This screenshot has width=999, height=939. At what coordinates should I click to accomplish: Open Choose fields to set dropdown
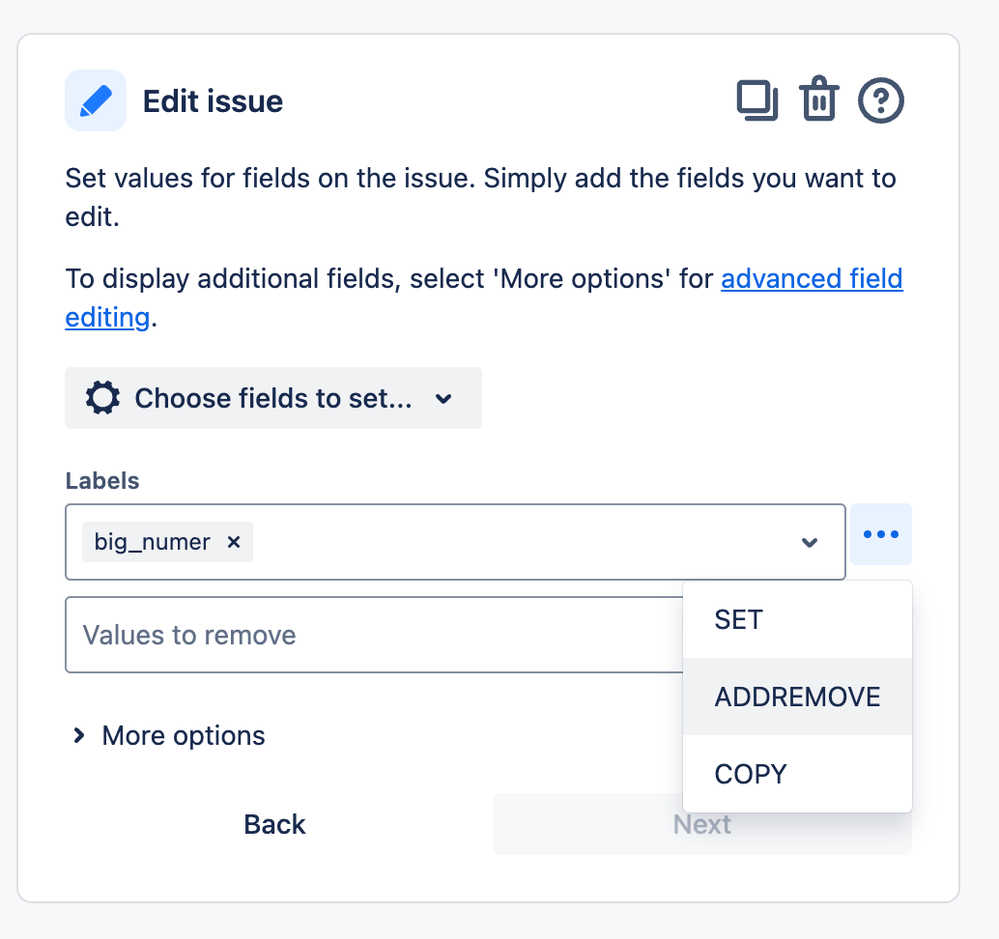pos(273,398)
